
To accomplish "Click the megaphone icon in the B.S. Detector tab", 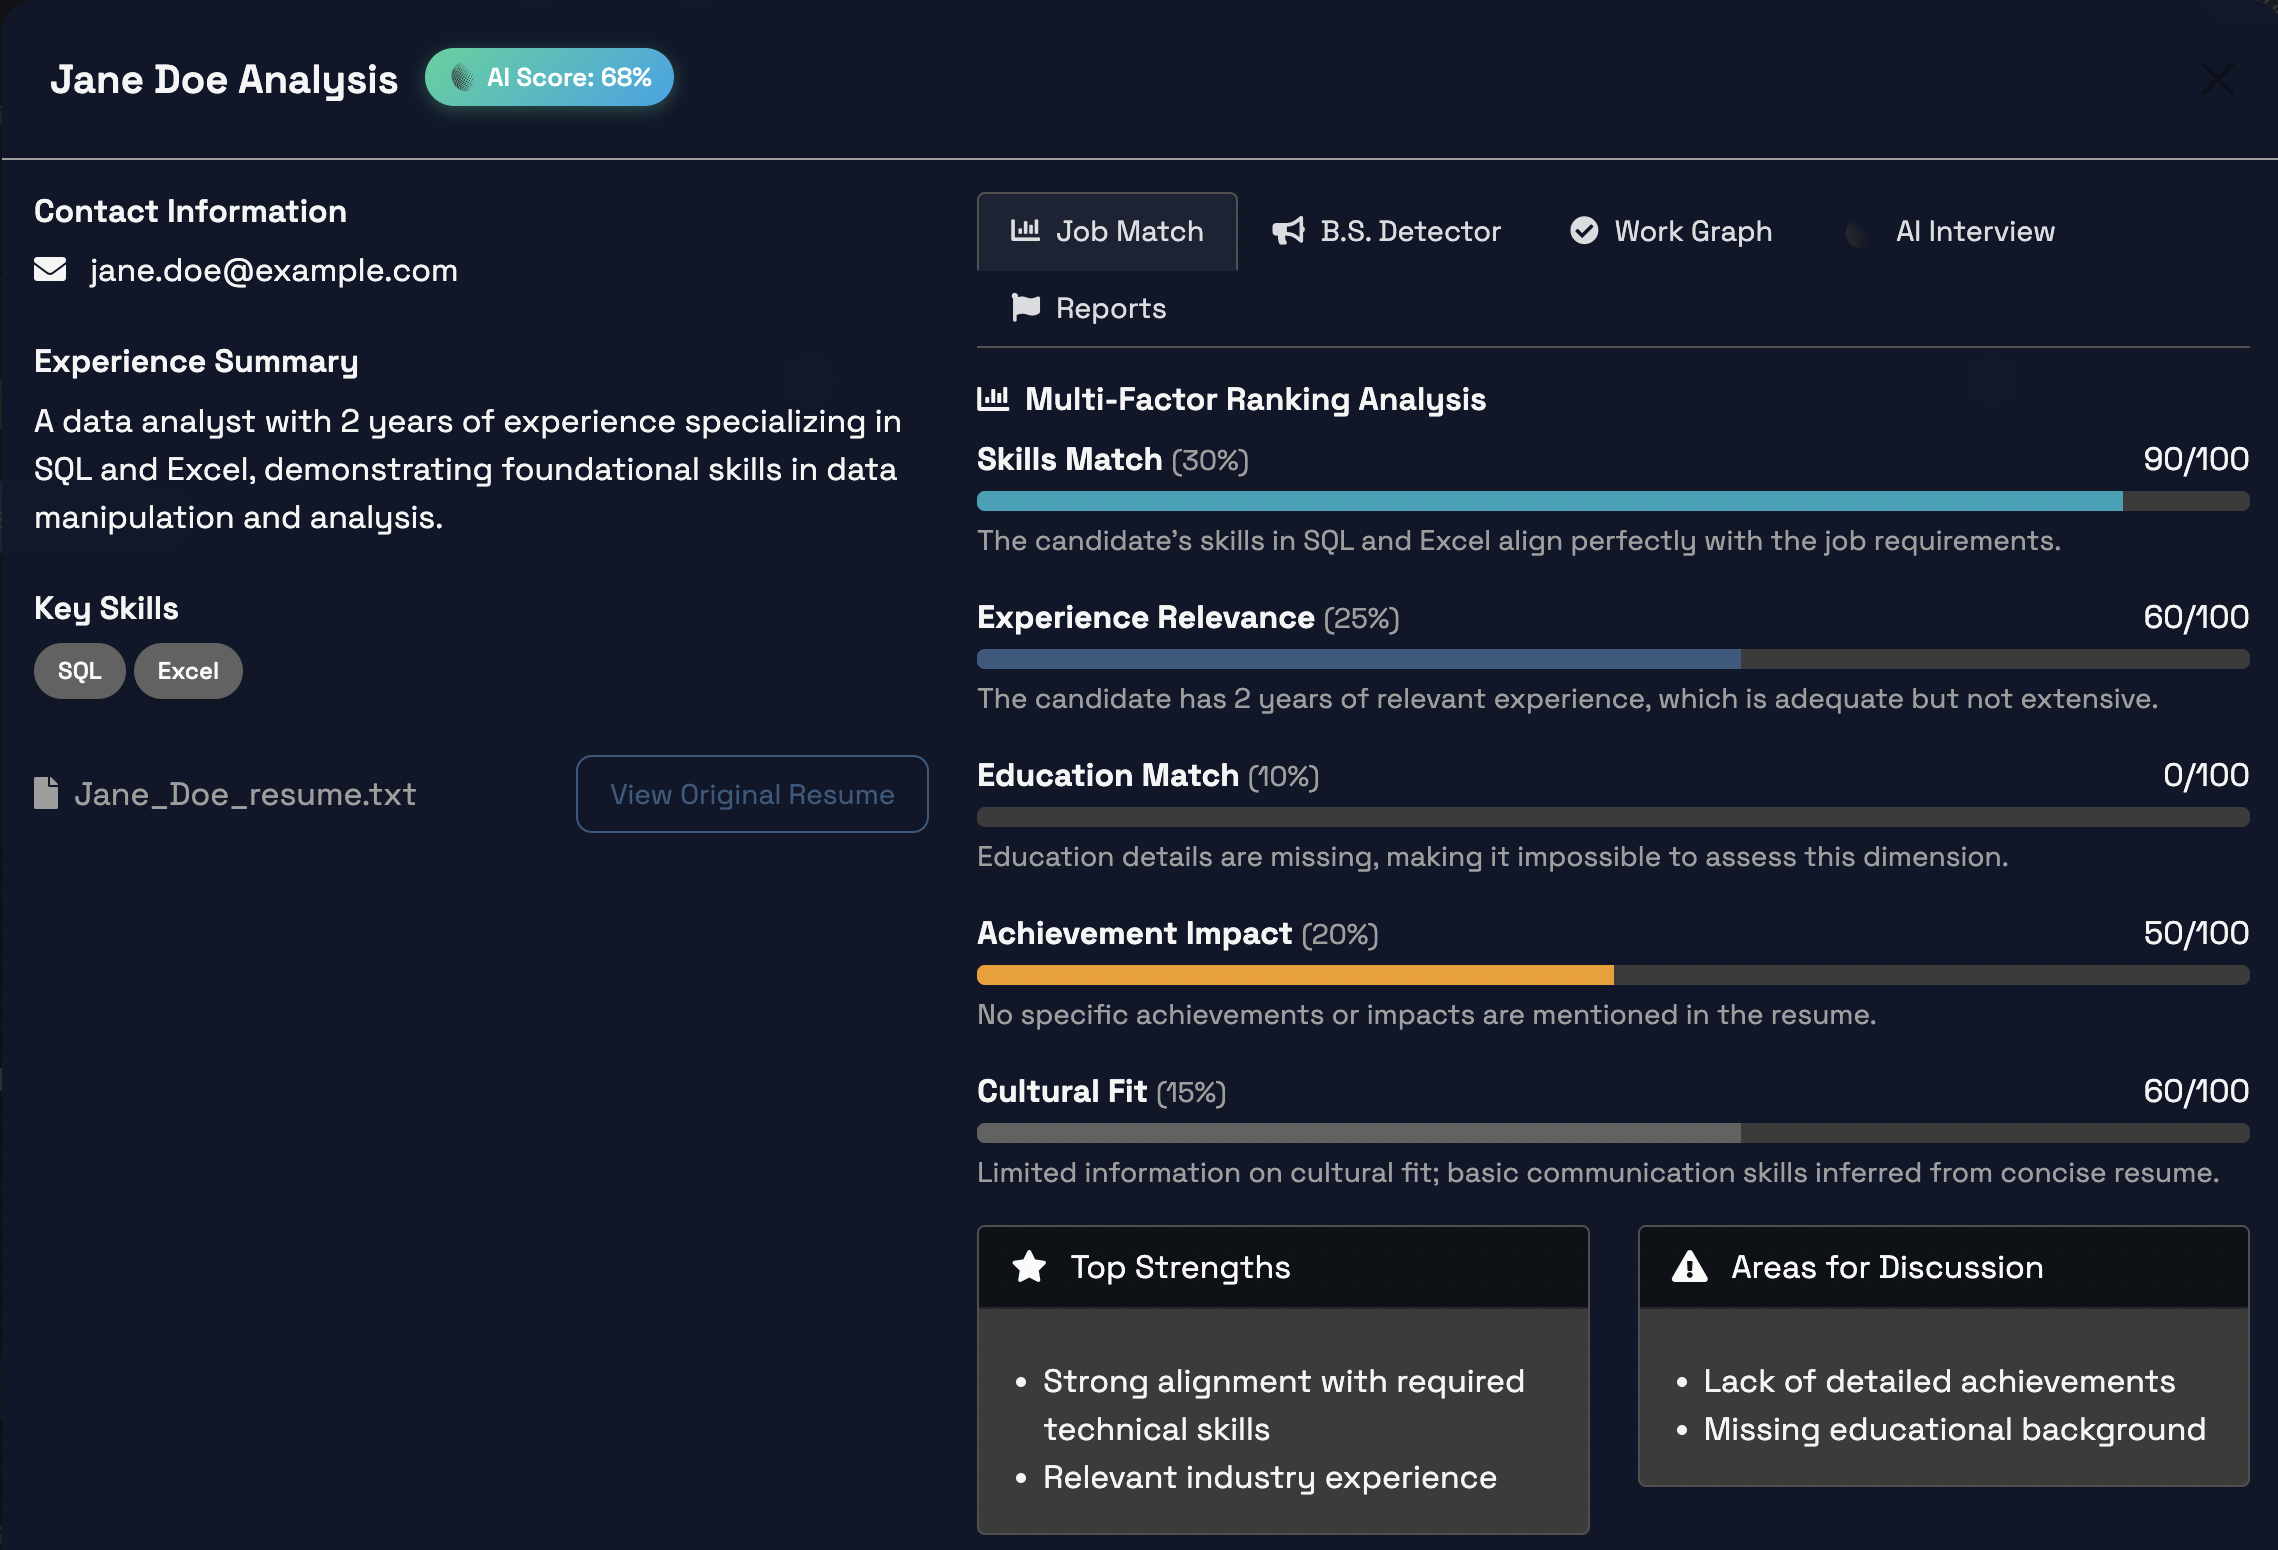I will click(1288, 231).
